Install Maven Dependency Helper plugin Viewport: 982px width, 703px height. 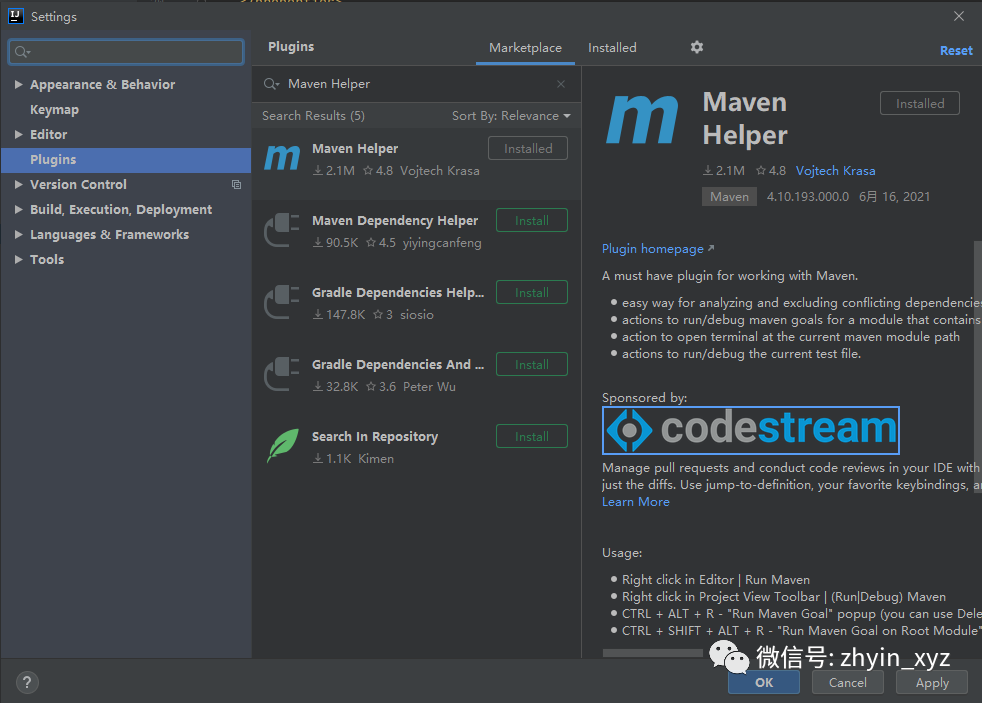click(x=532, y=220)
